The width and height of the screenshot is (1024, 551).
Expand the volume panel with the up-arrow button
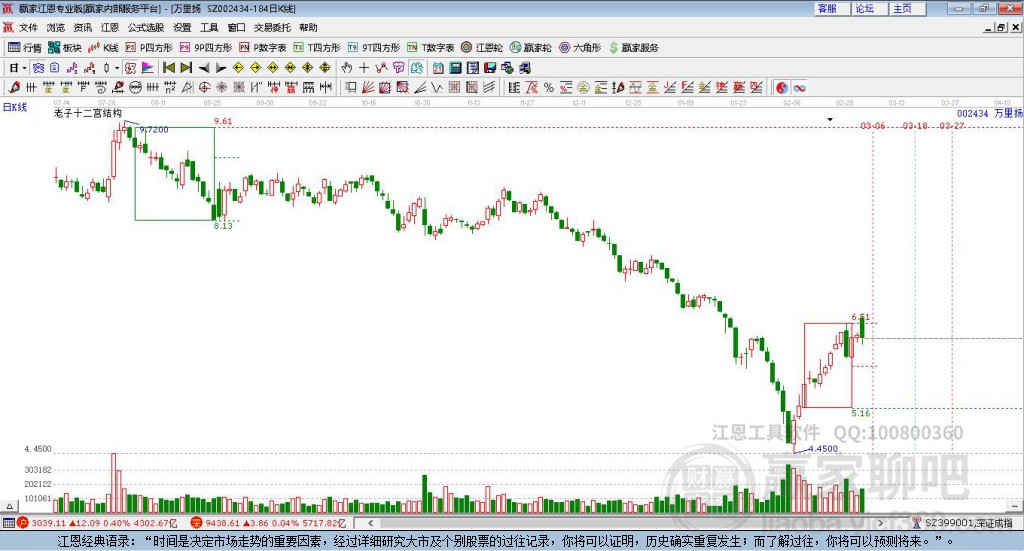tap(9, 505)
